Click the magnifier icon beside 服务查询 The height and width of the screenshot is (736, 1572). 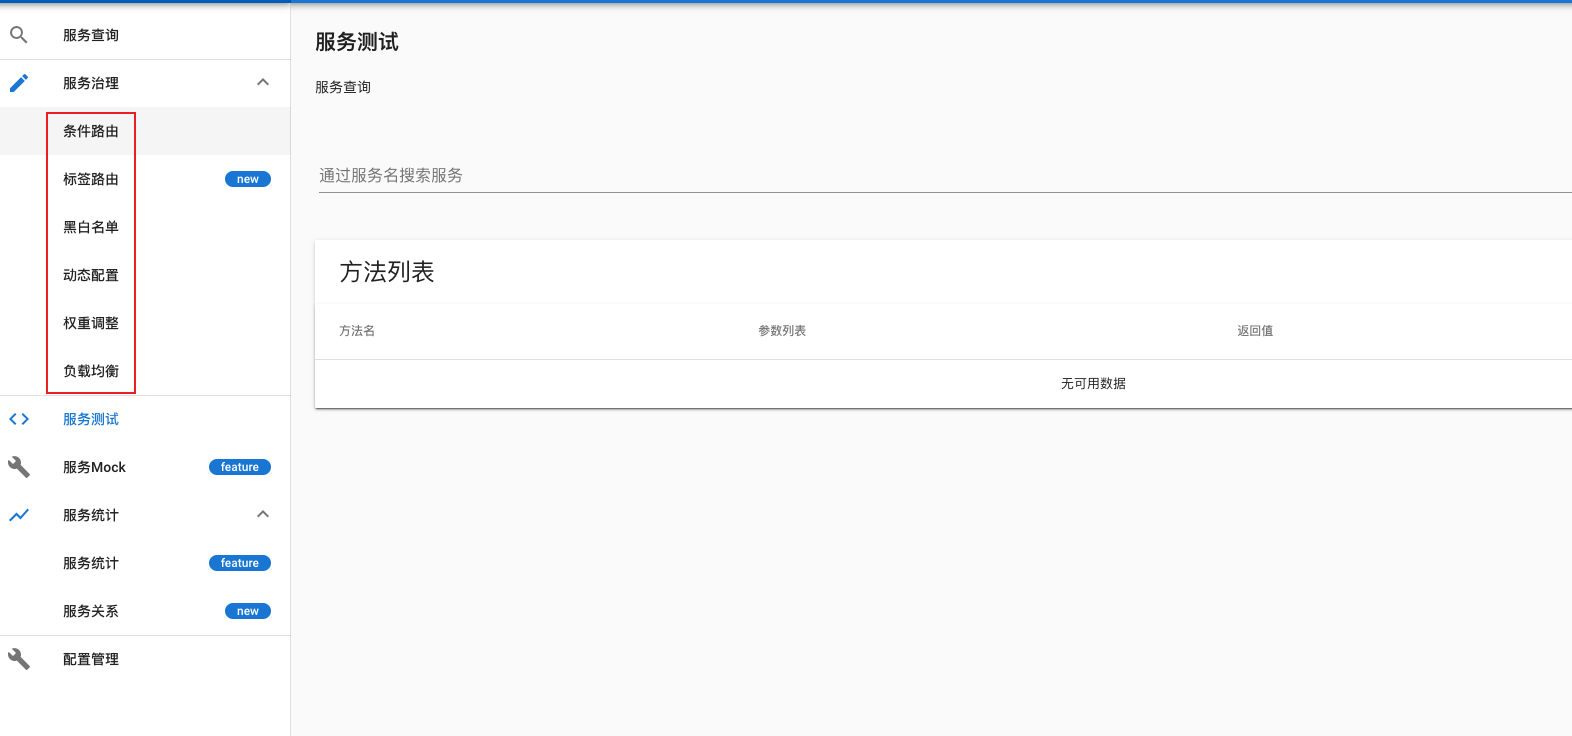(19, 35)
